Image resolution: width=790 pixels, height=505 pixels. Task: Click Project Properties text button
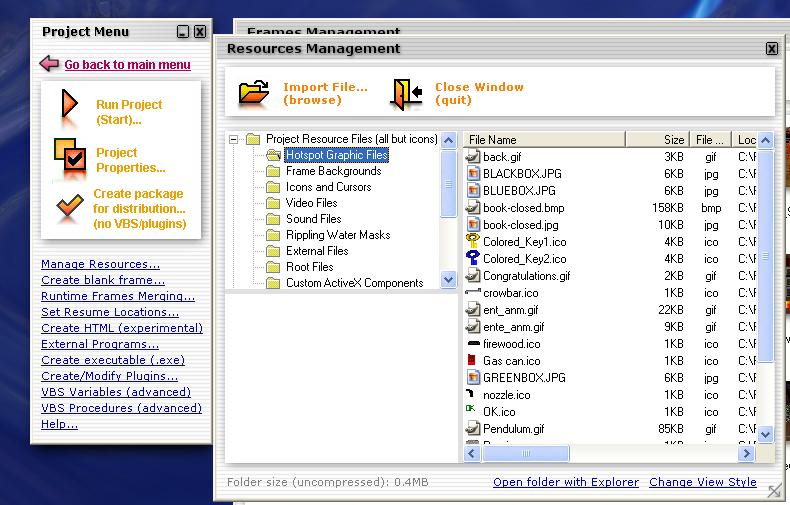130,160
